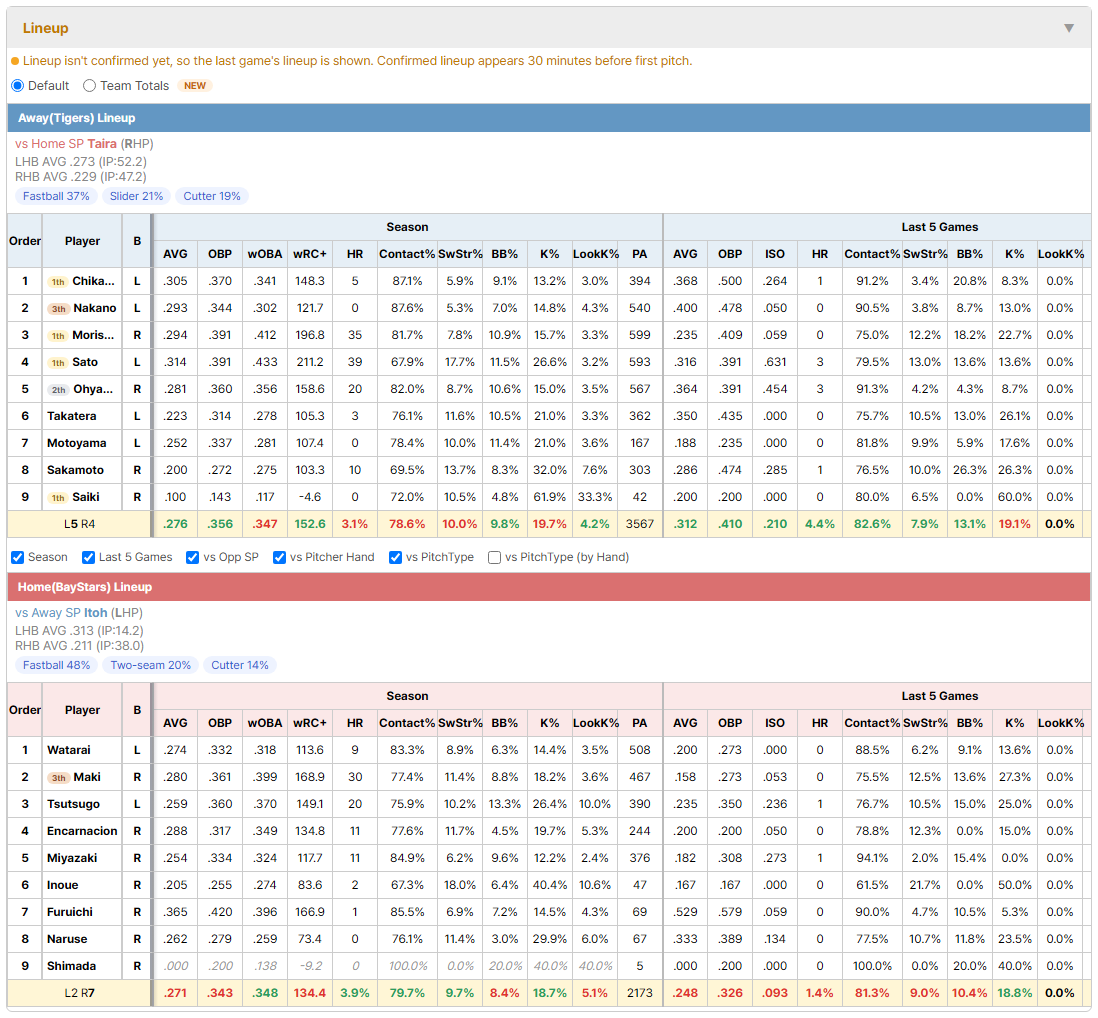Open player Shimada in BayStars lineup
1098x1018 pixels.
[71, 966]
